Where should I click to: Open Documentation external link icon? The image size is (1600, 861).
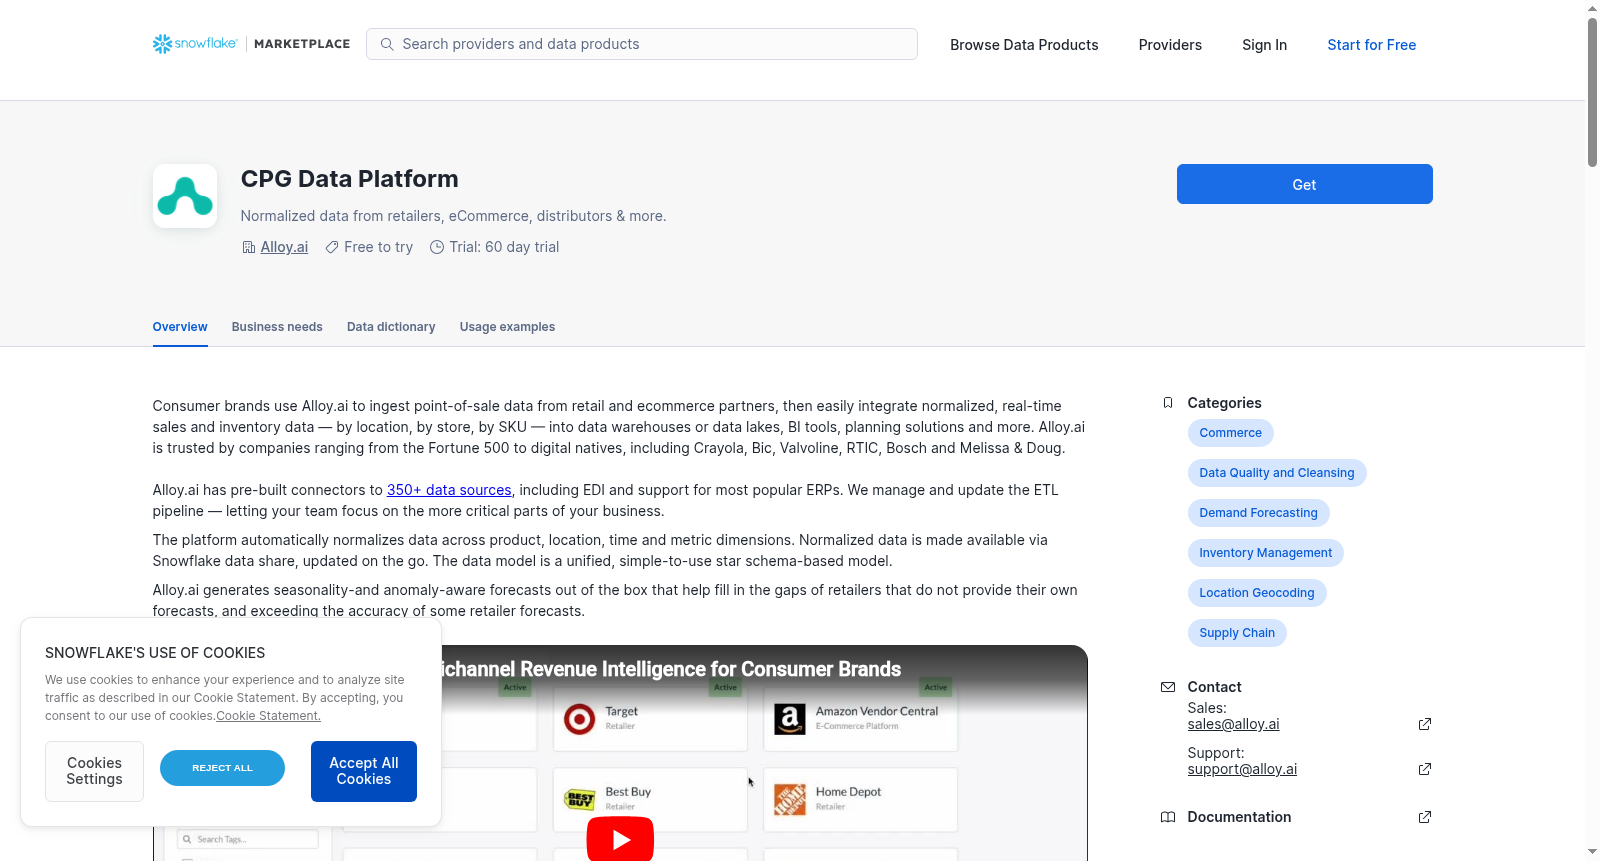(x=1425, y=817)
